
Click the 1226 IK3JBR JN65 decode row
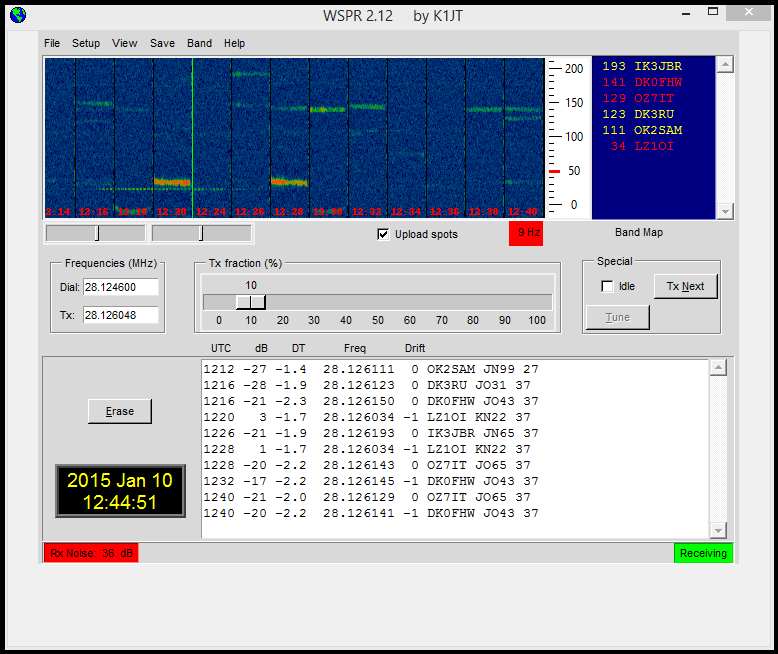371,433
